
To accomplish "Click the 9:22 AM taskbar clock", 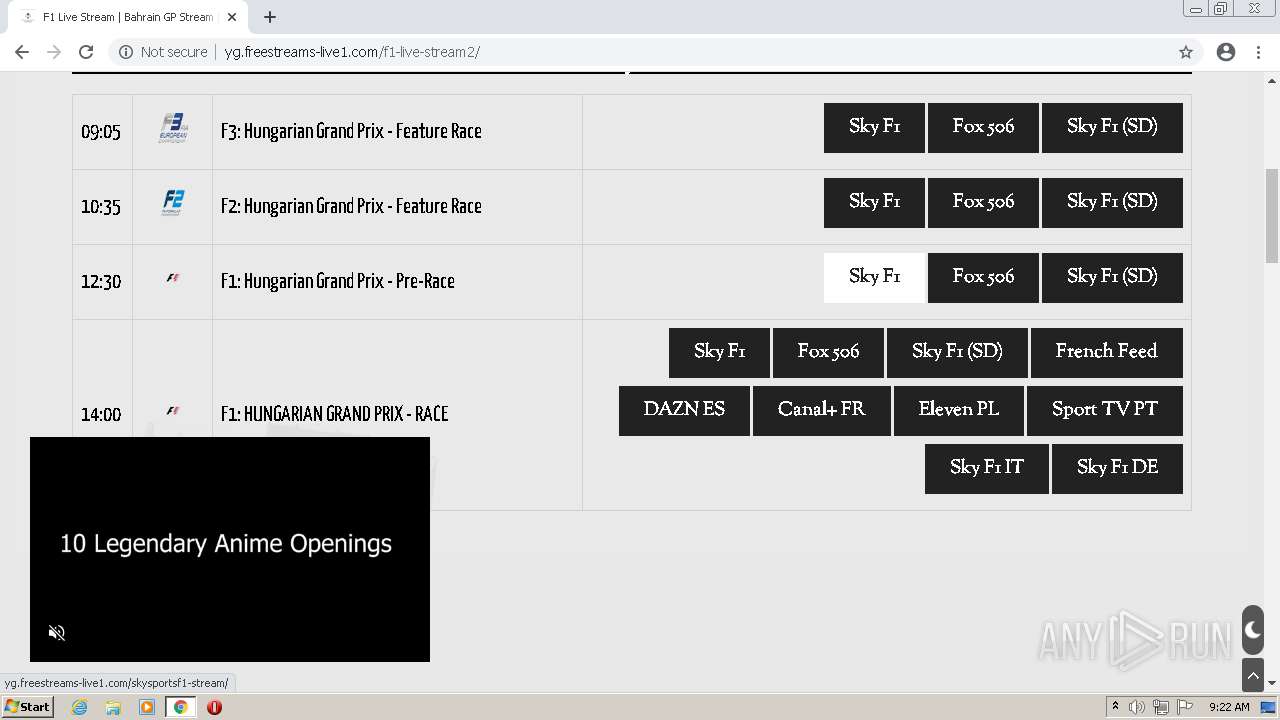I will pyautogui.click(x=1229, y=707).
